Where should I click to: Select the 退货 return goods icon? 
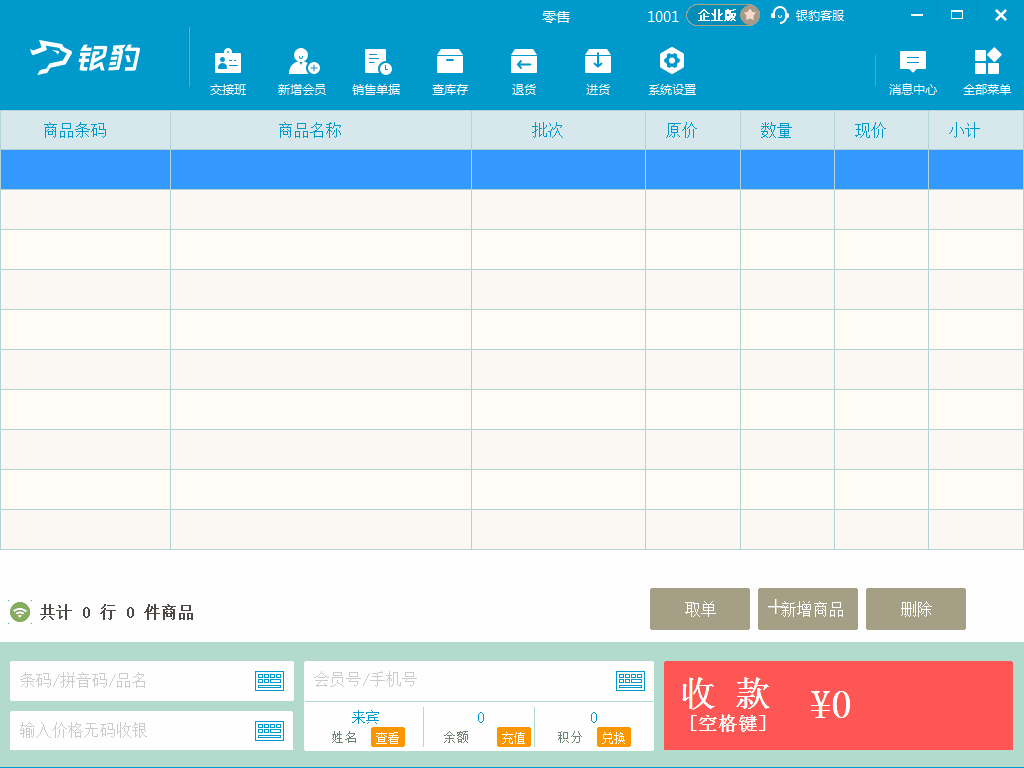(x=524, y=72)
